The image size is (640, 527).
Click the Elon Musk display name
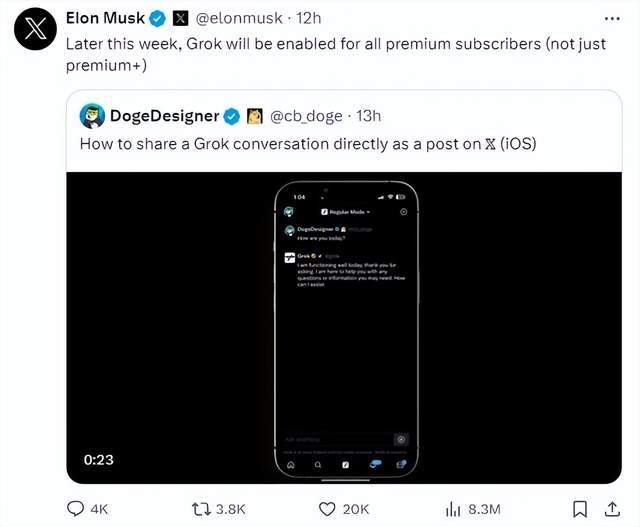105,18
